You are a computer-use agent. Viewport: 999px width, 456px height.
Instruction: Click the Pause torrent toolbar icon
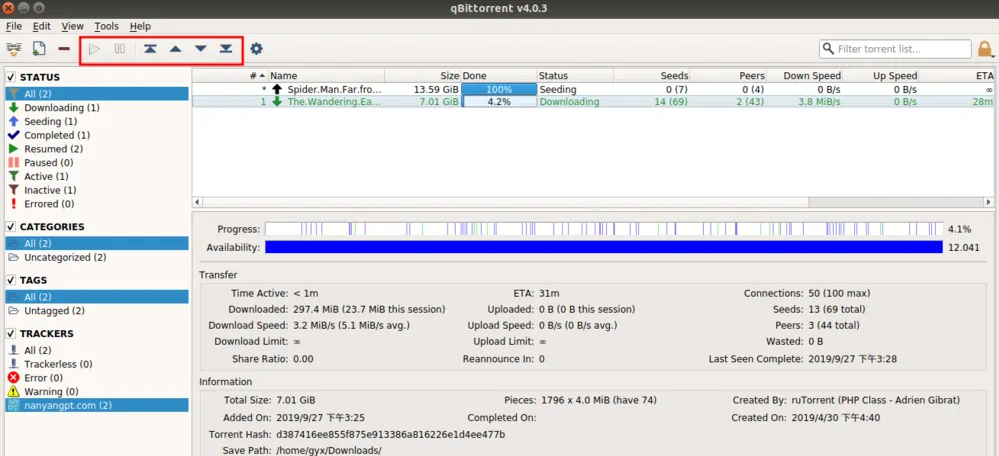(120, 49)
